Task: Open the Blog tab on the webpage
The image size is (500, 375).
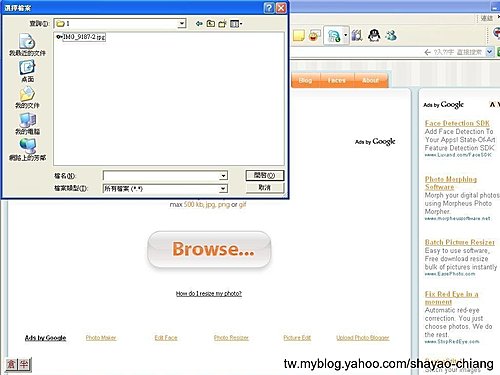Action: (305, 80)
